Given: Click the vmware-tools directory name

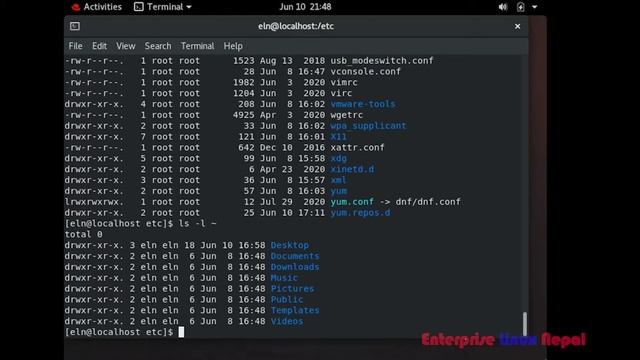Looking at the screenshot, I should tap(363, 104).
